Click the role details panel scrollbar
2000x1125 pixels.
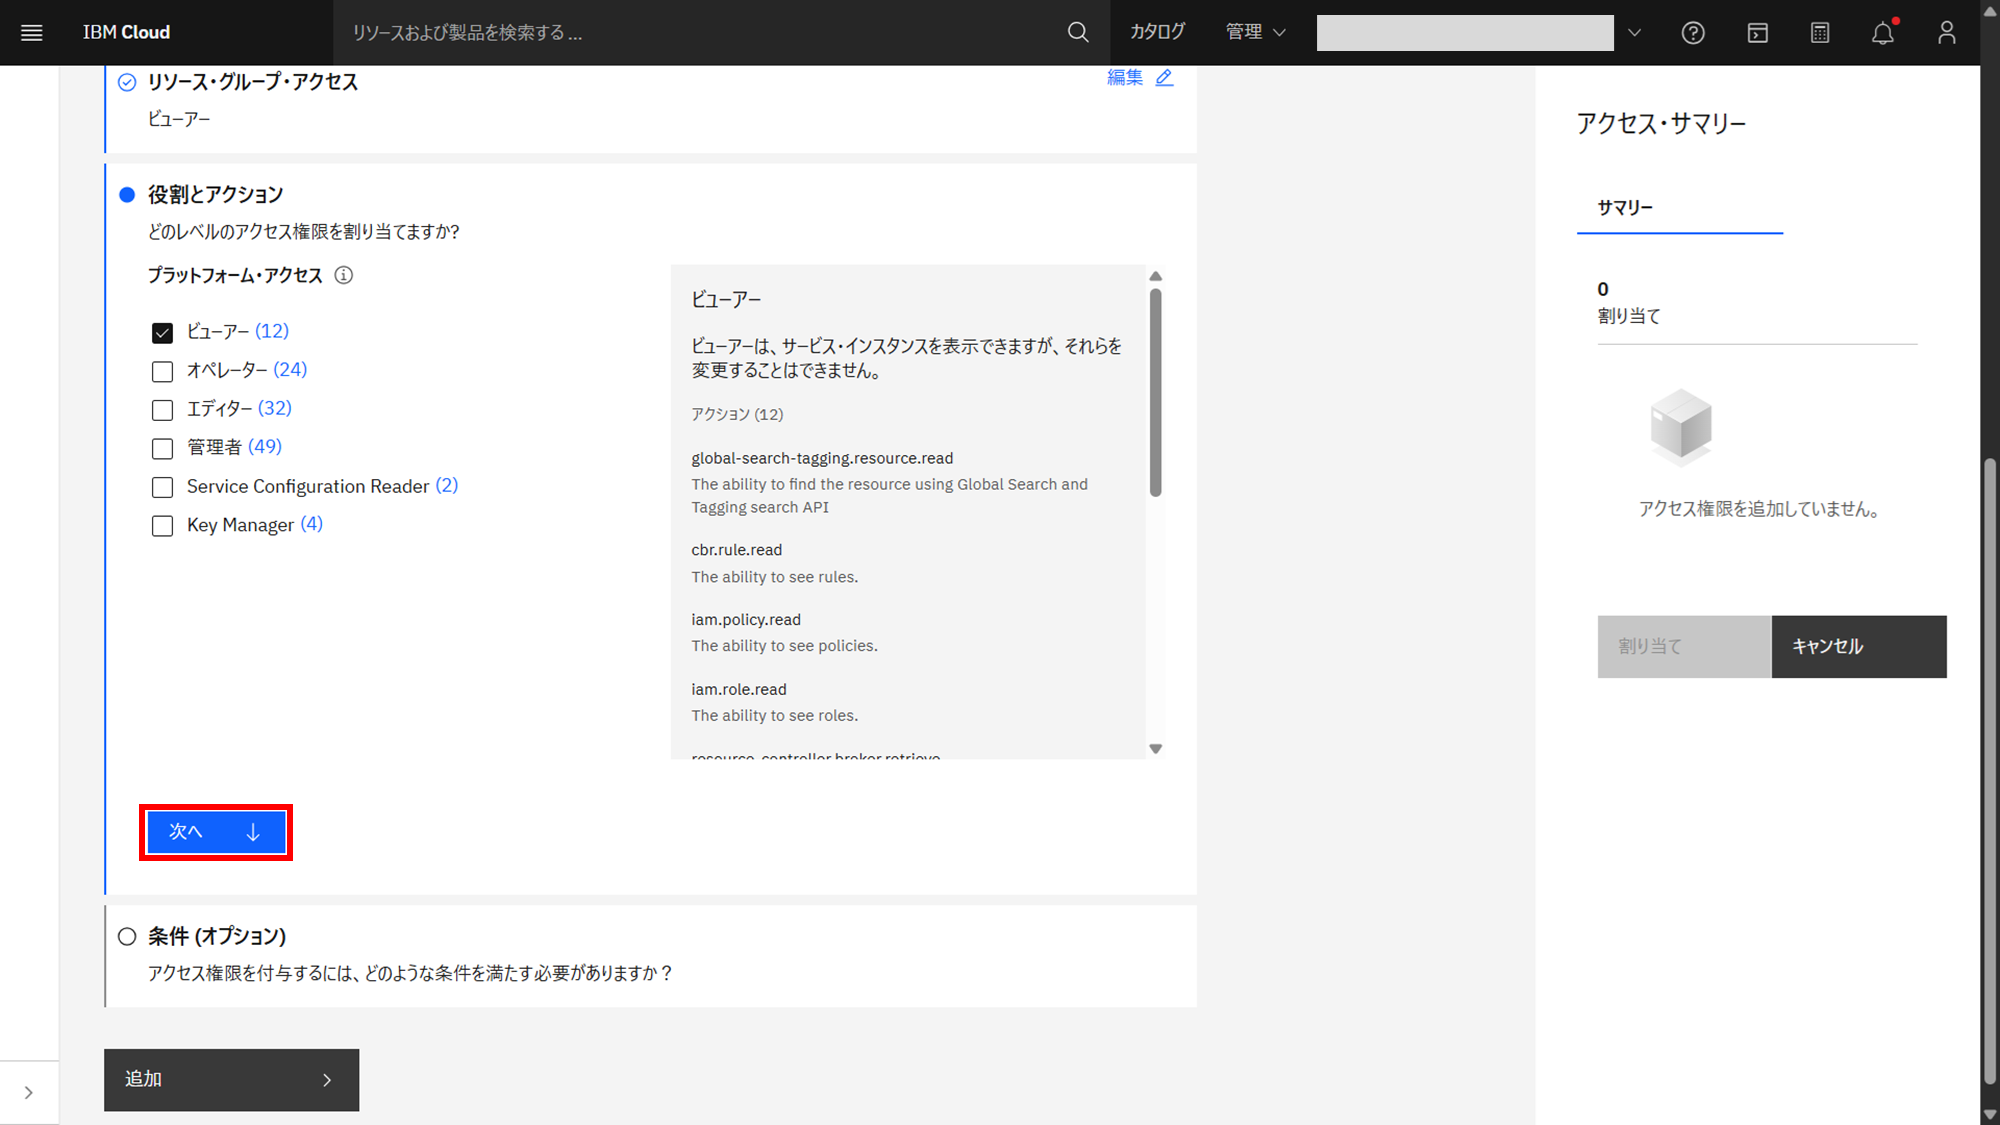(1155, 390)
